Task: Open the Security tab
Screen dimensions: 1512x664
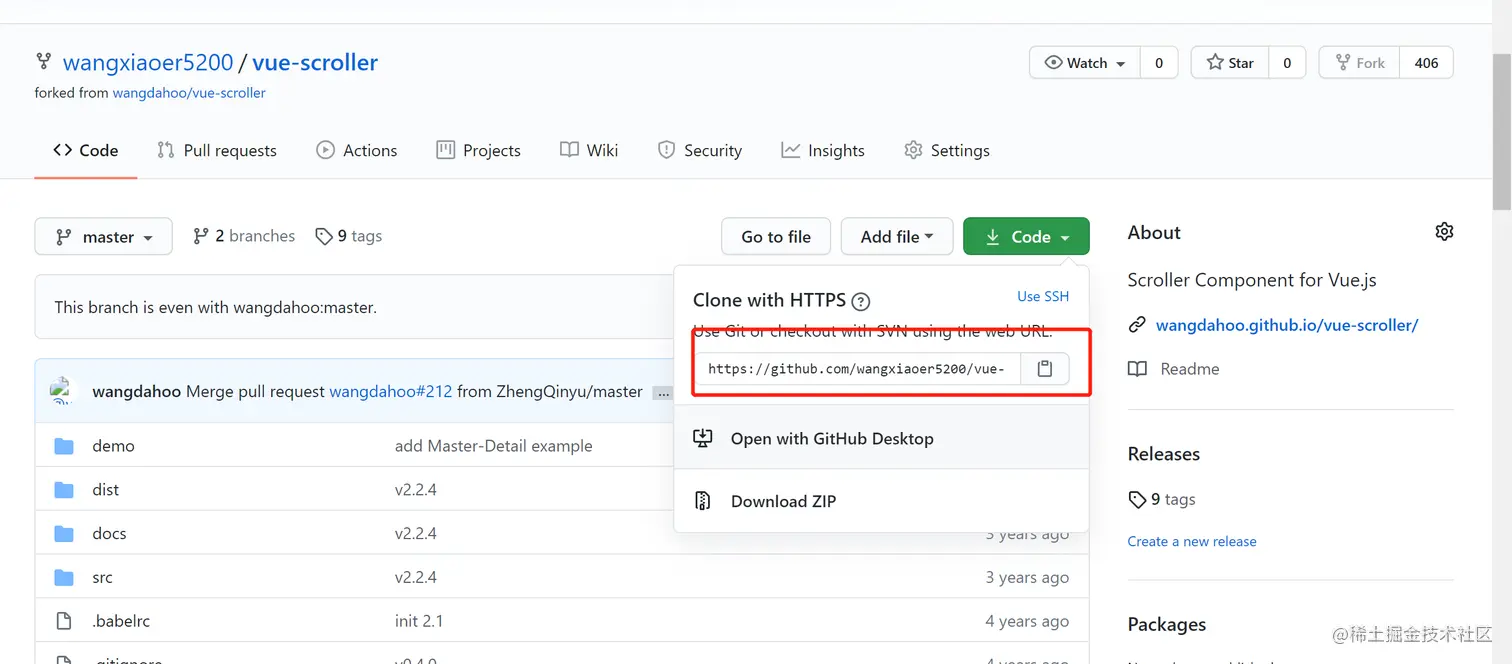Action: [700, 151]
